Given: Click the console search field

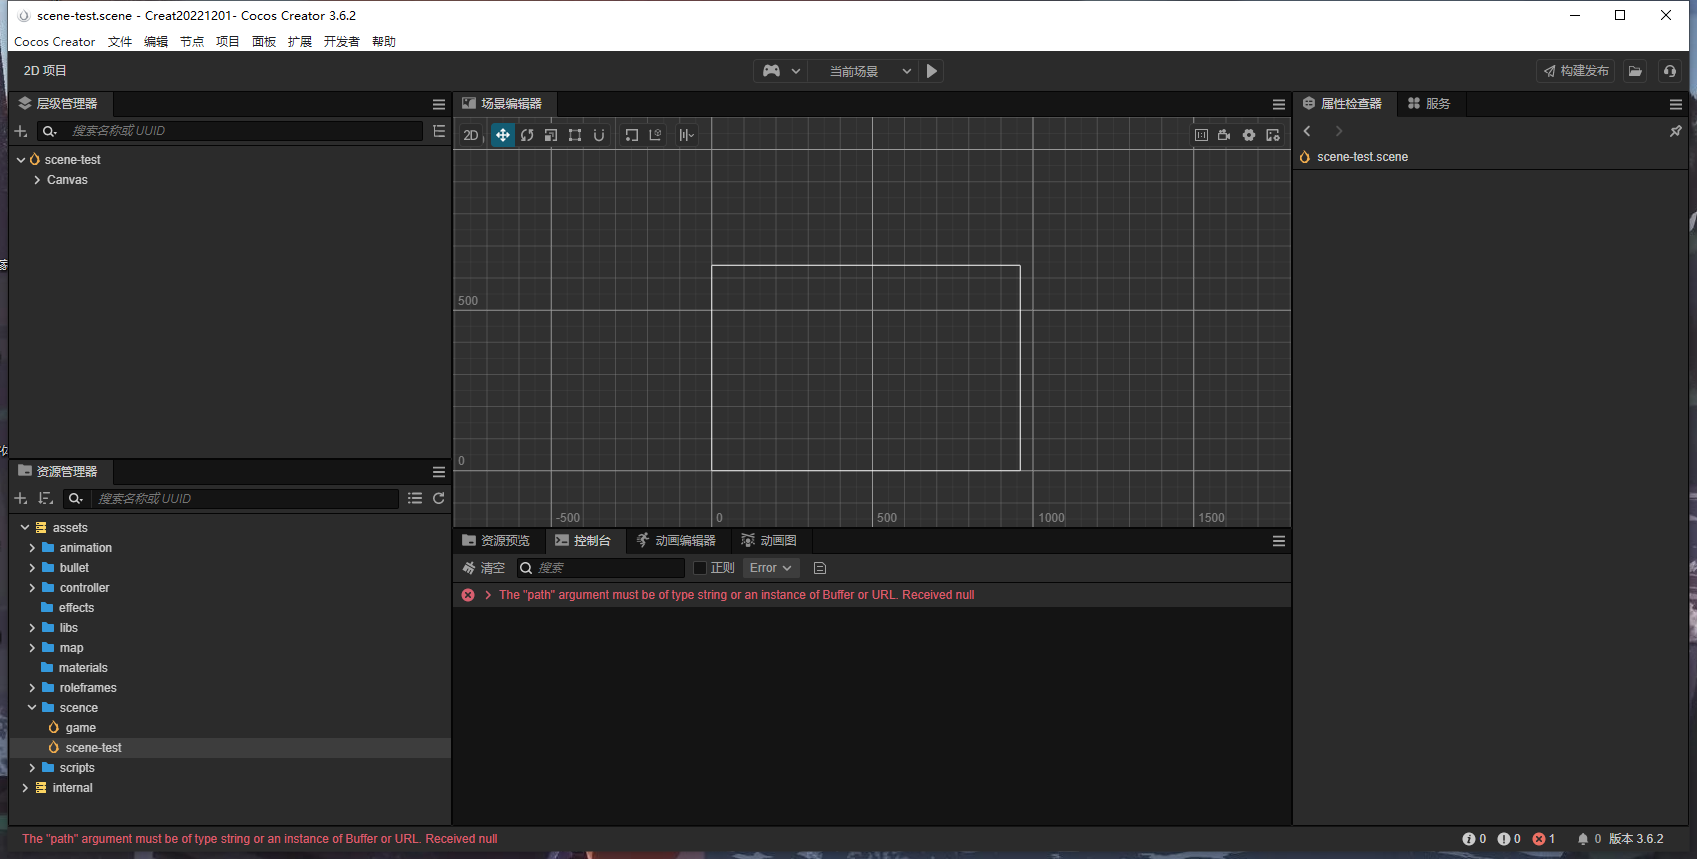Looking at the screenshot, I should (601, 568).
